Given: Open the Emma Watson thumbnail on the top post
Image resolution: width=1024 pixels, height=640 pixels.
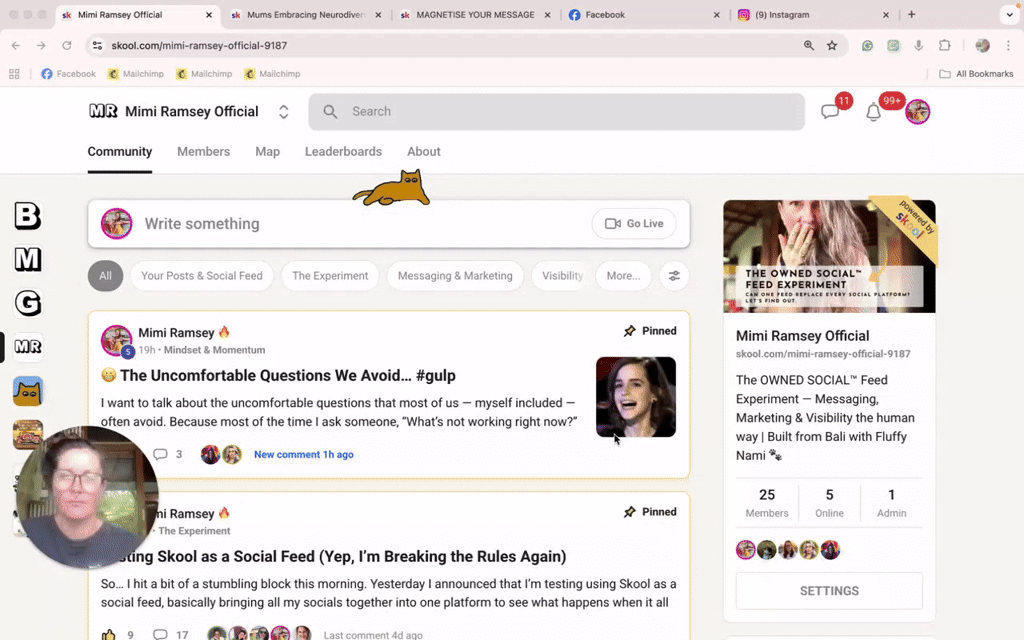Looking at the screenshot, I should (635, 396).
